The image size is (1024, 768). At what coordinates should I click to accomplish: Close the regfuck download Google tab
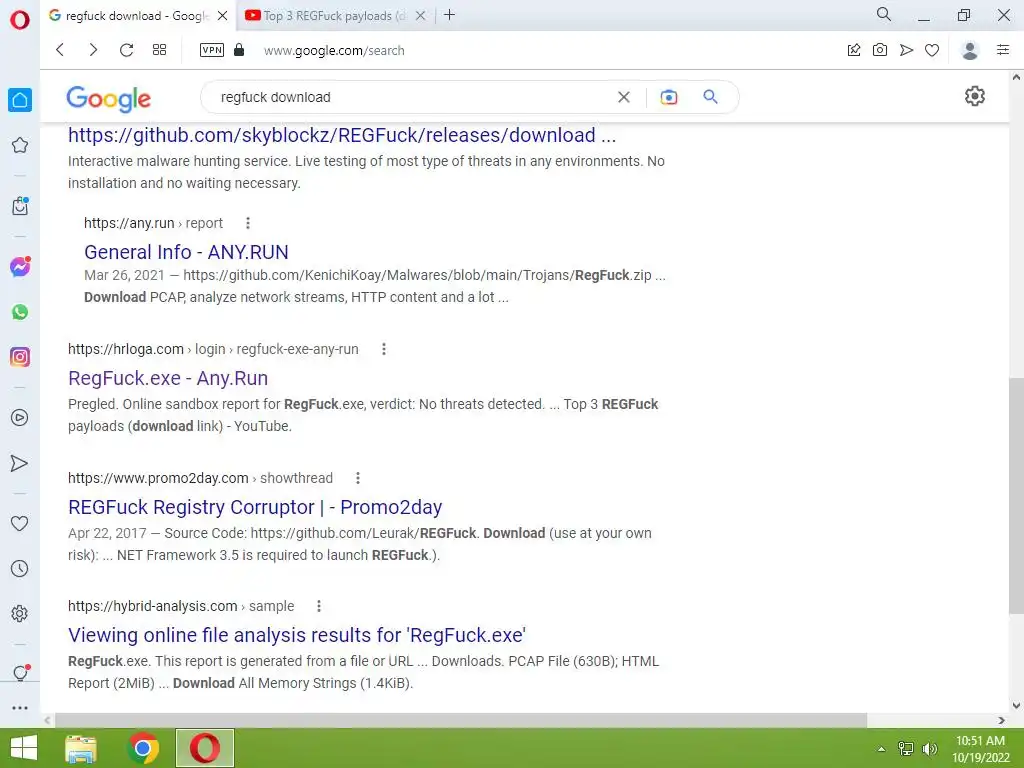[223, 16]
